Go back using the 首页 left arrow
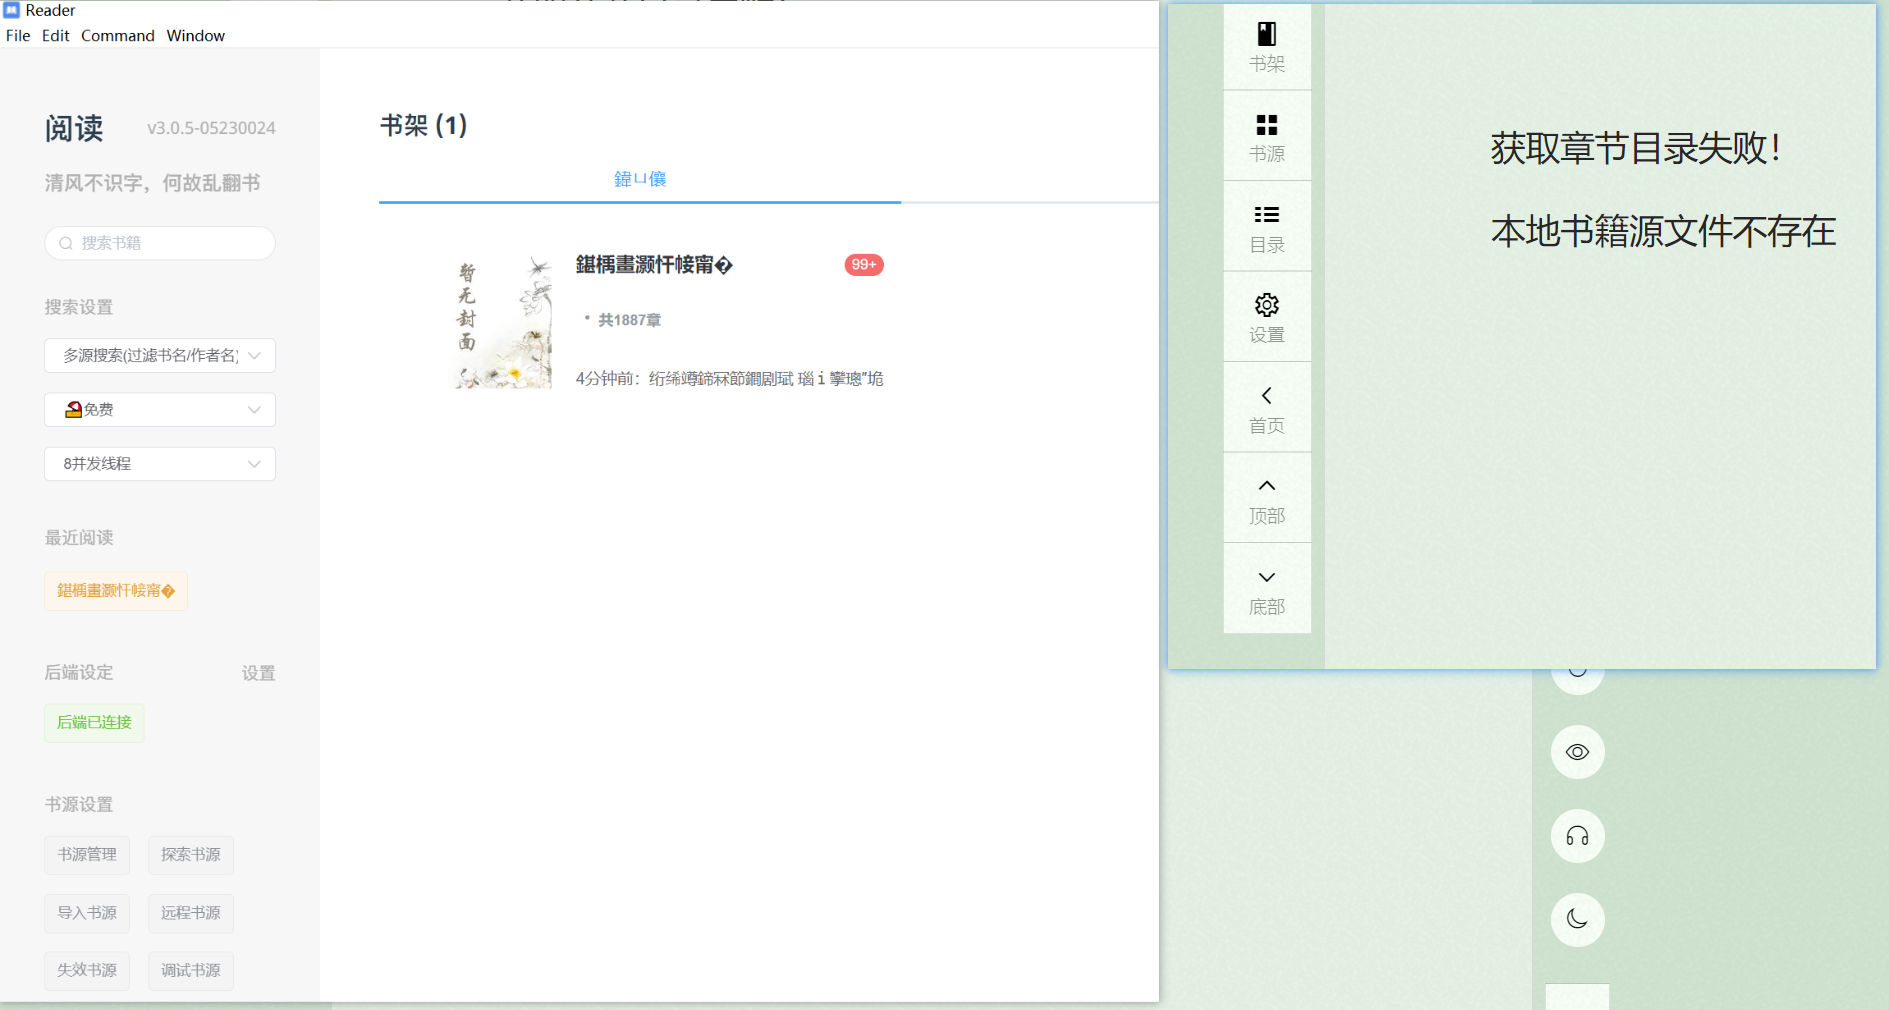1889x1010 pixels. tap(1267, 408)
